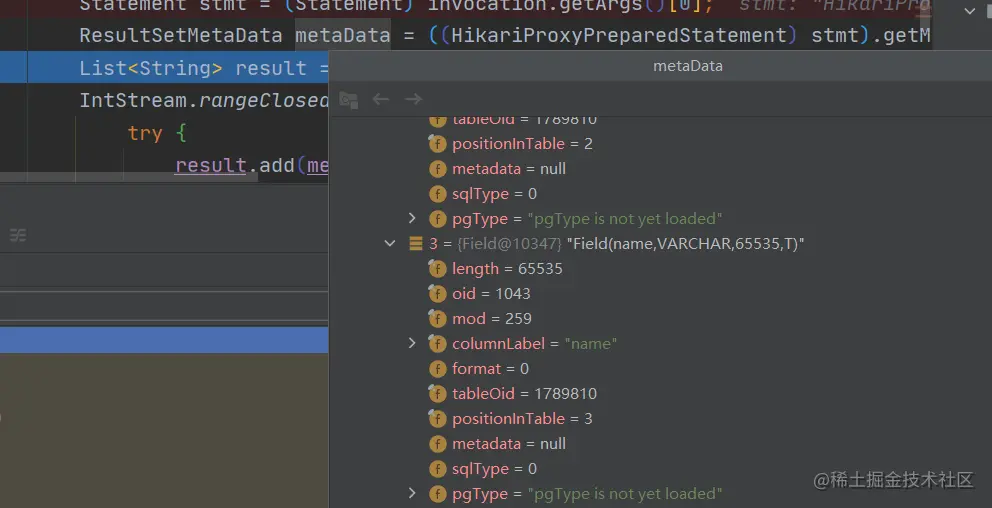Click the field icon of the bottom pgType row

pos(437,494)
